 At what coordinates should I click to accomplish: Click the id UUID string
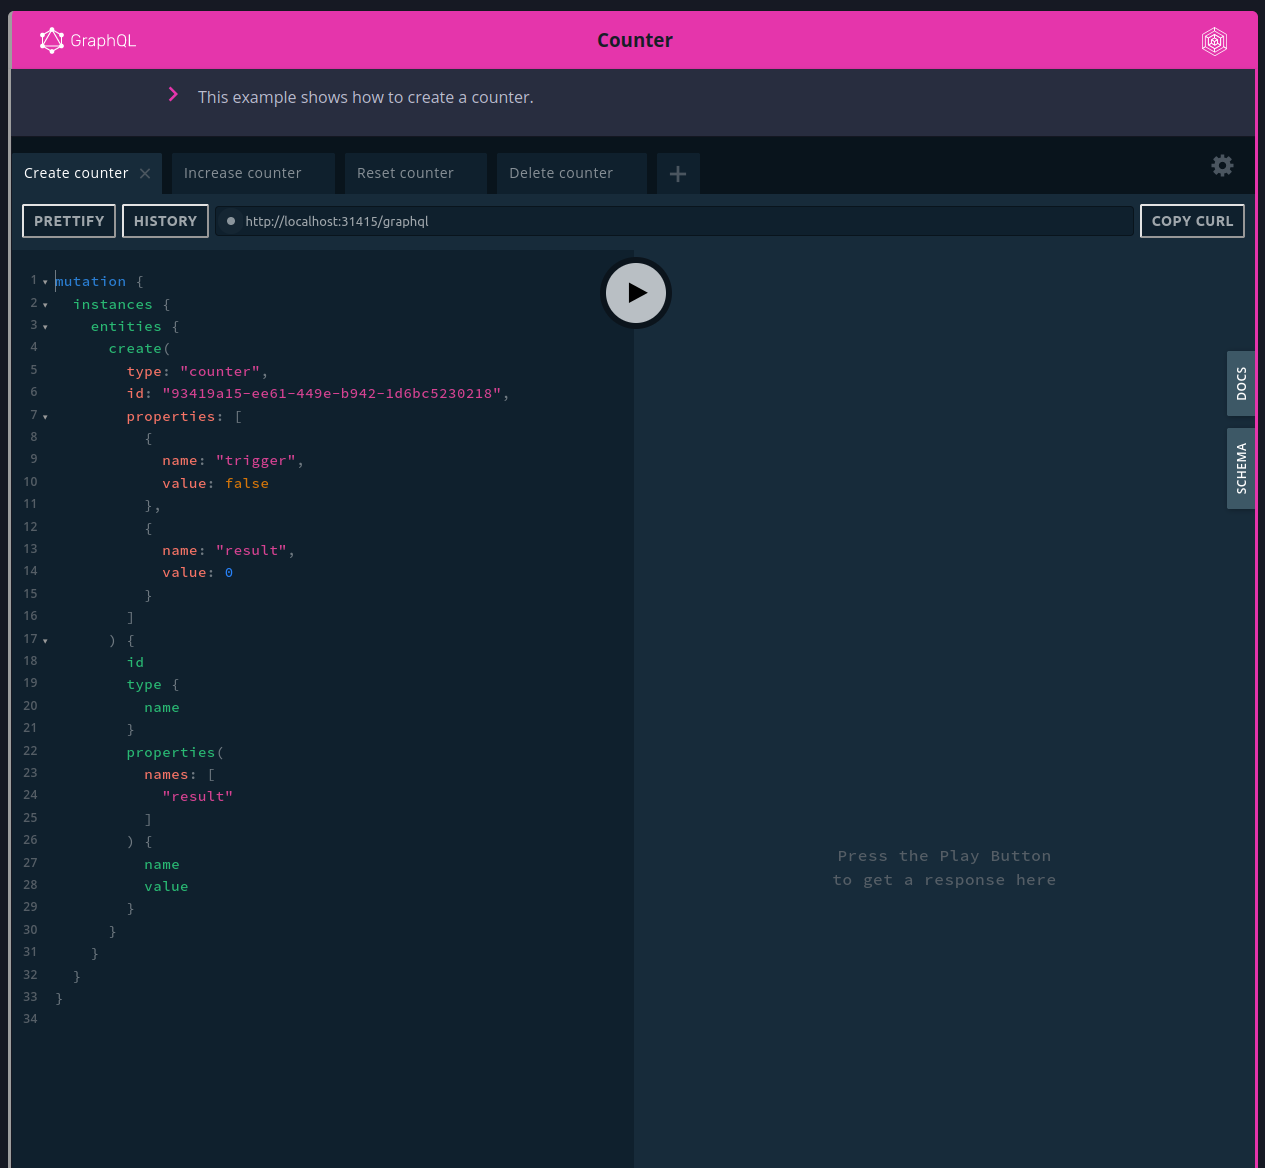[332, 394]
